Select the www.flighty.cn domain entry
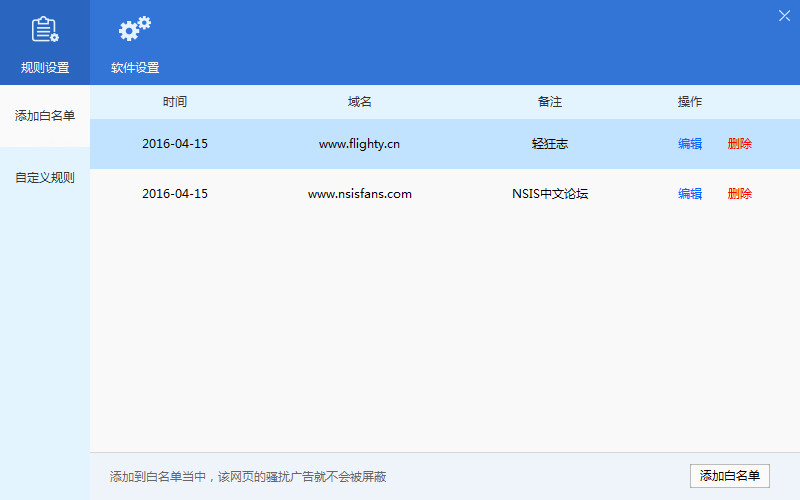 pos(360,144)
